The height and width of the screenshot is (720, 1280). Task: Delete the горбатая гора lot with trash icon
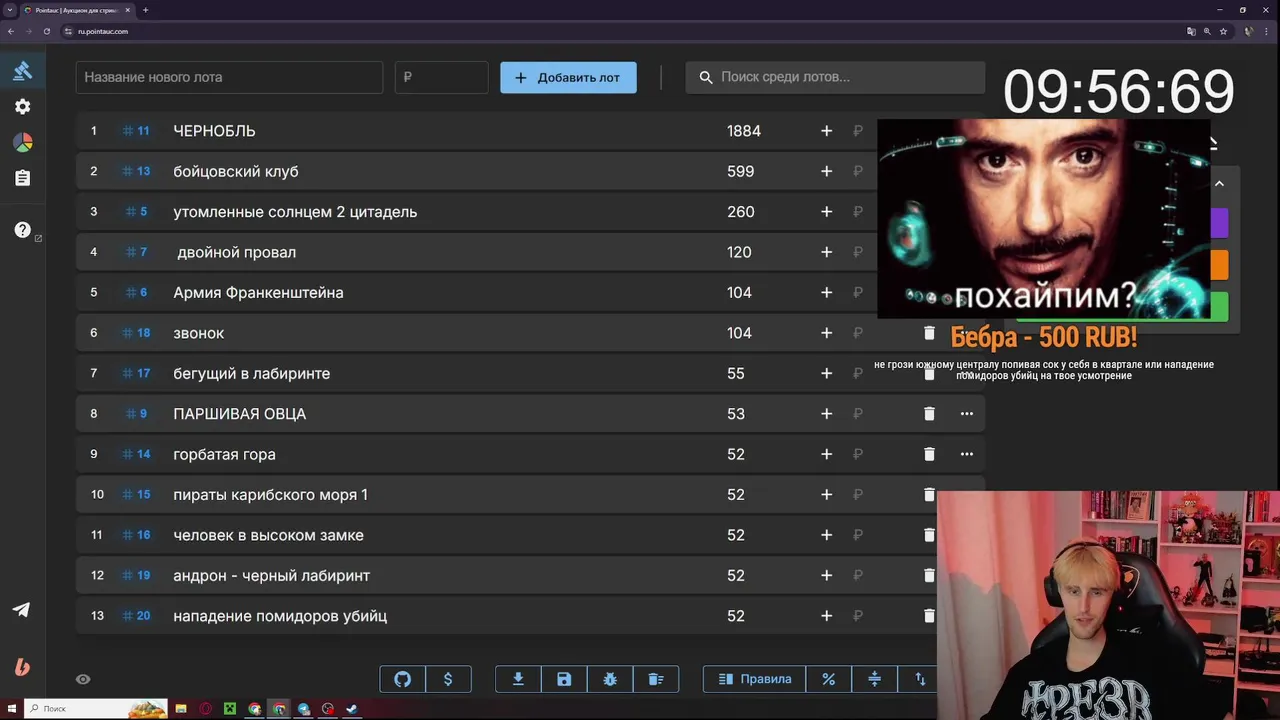(929, 454)
